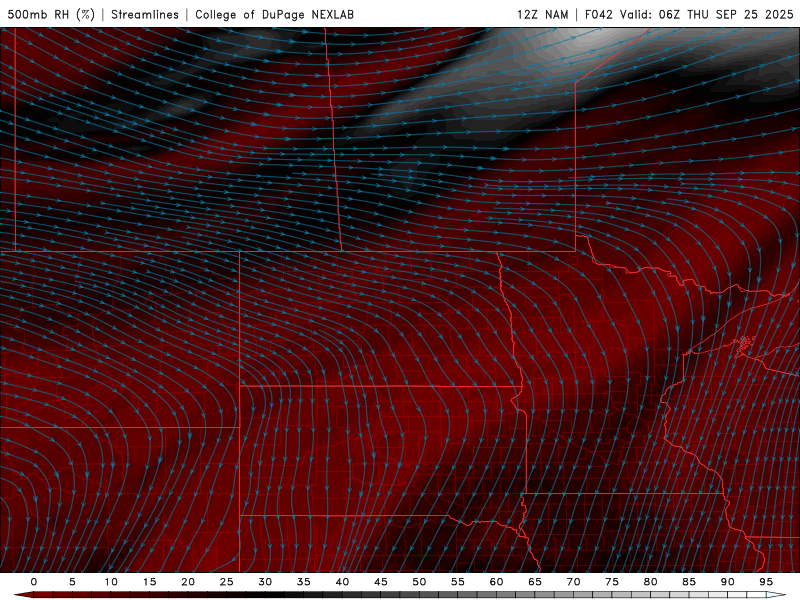Image resolution: width=800 pixels, height=600 pixels.
Task: Click the colorbar label "45"
Action: (x=381, y=582)
